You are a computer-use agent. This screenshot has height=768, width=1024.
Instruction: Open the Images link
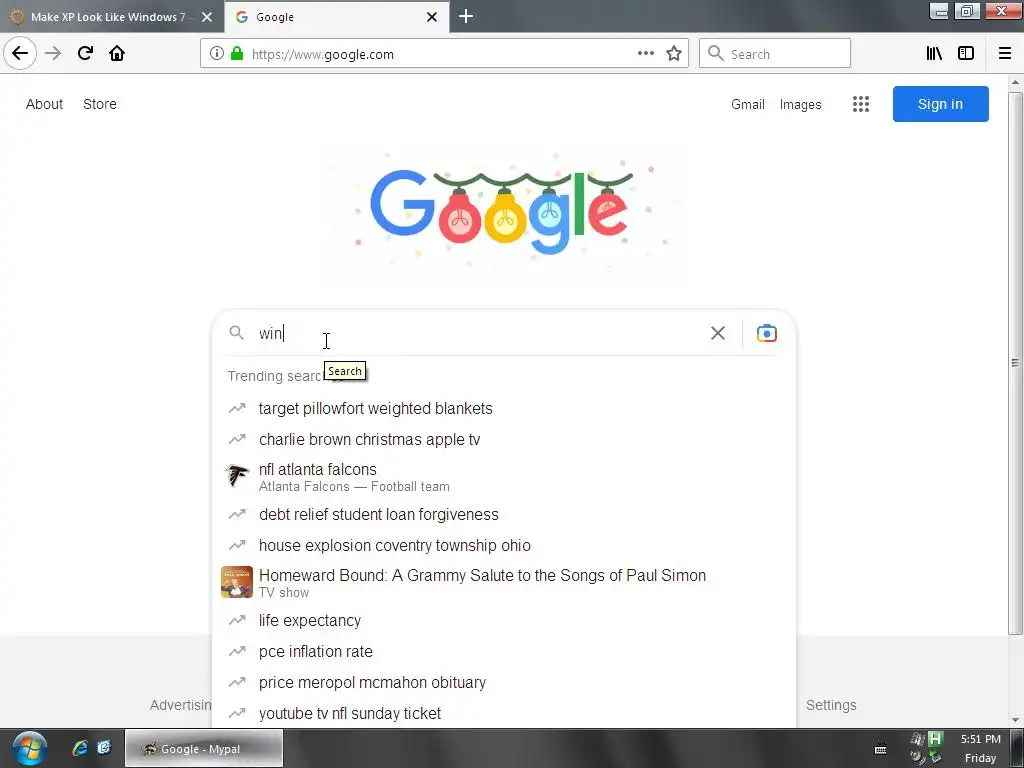tap(801, 104)
